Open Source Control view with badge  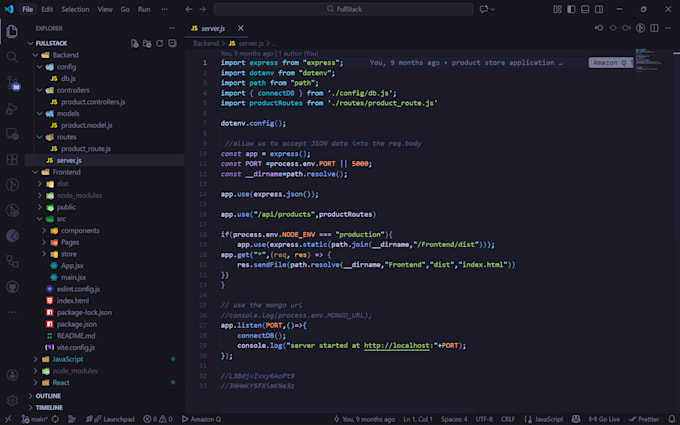pos(13,83)
